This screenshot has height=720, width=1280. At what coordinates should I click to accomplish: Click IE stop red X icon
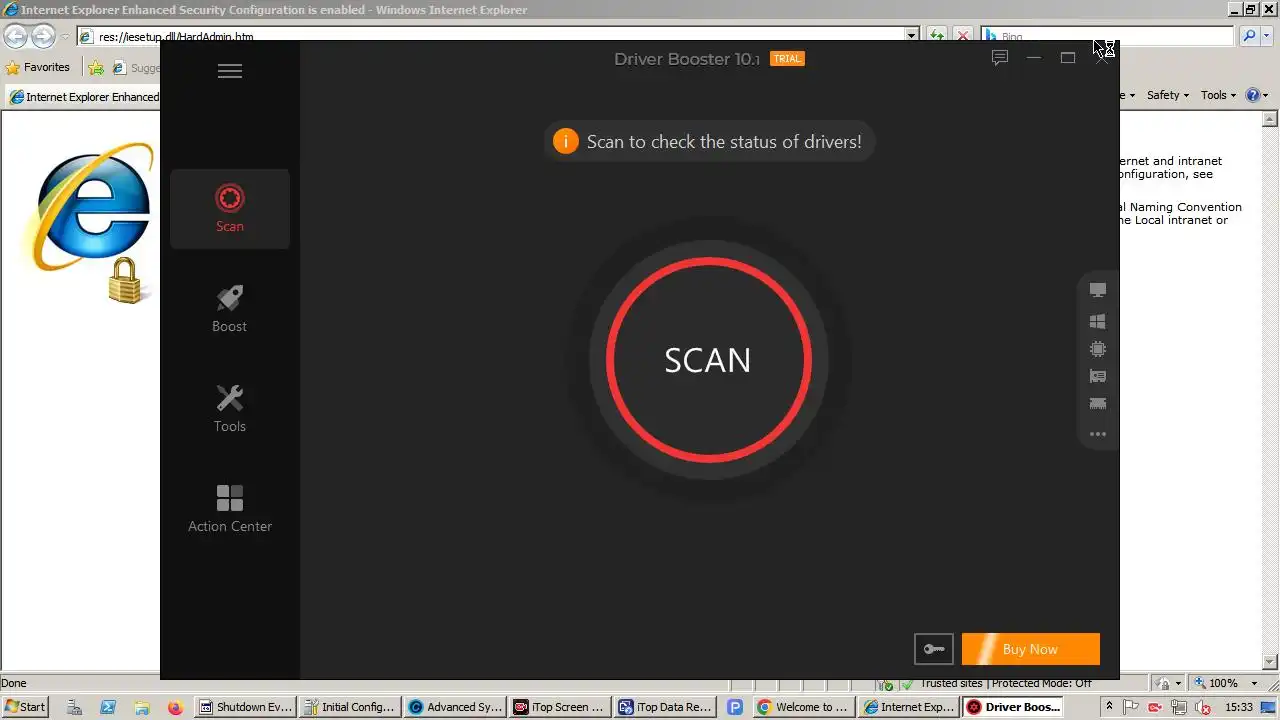click(x=963, y=36)
